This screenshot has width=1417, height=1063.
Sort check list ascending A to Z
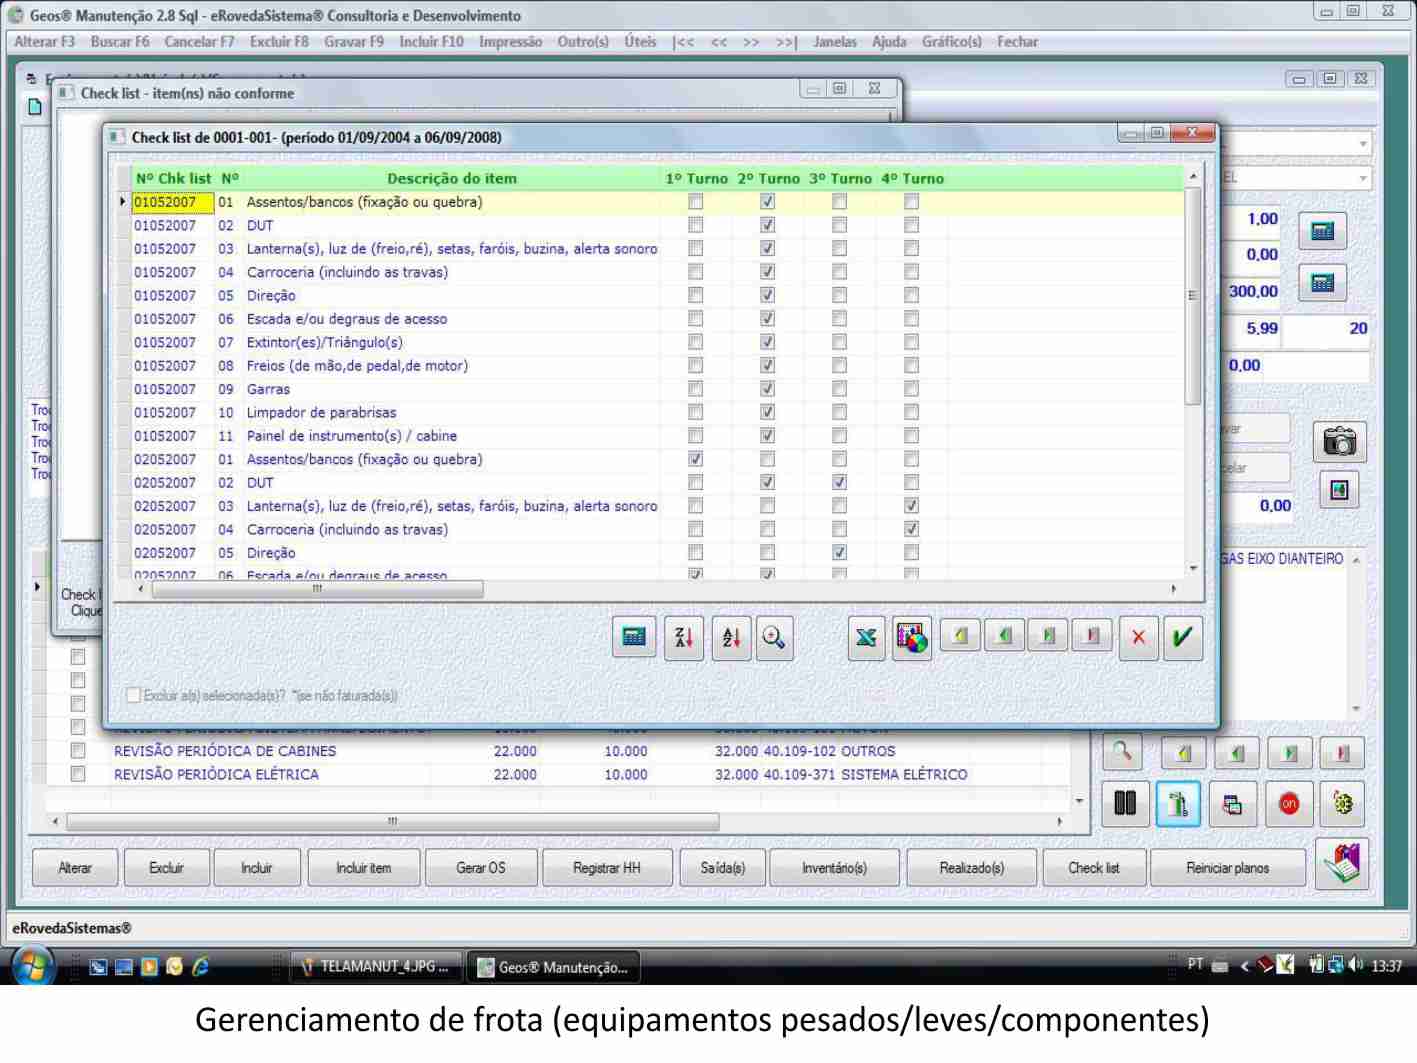coord(731,637)
